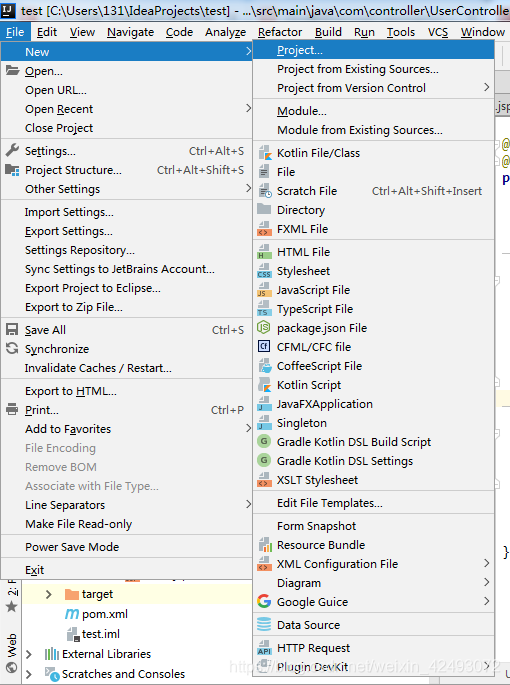Expand Project from Version Control submenu arrow
This screenshot has width=510, height=685.
(486, 87)
